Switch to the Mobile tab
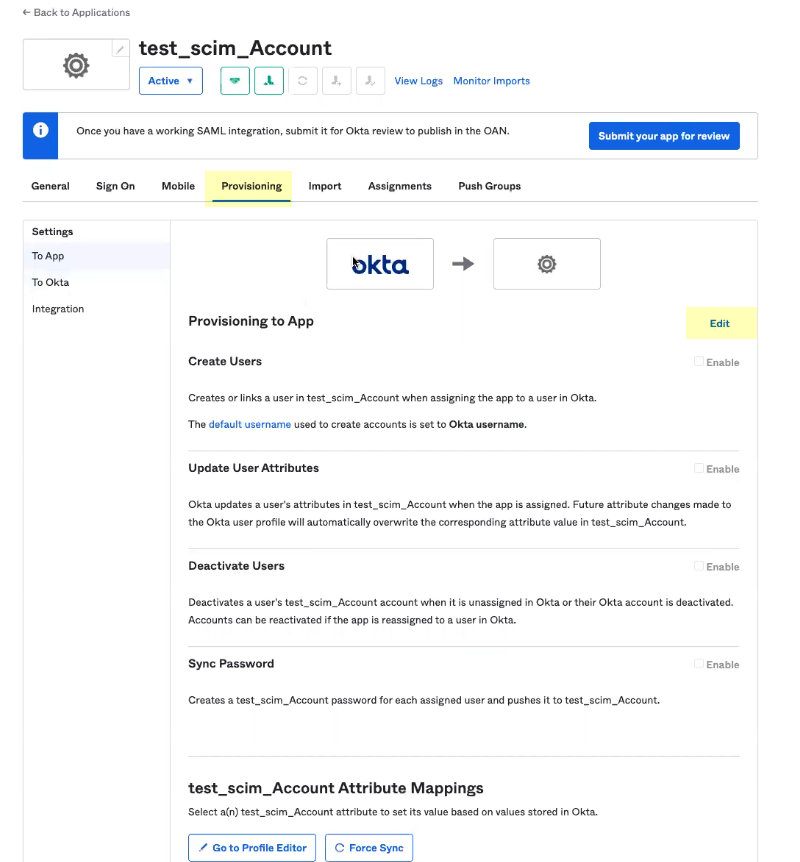This screenshot has width=800, height=862. tap(178, 186)
